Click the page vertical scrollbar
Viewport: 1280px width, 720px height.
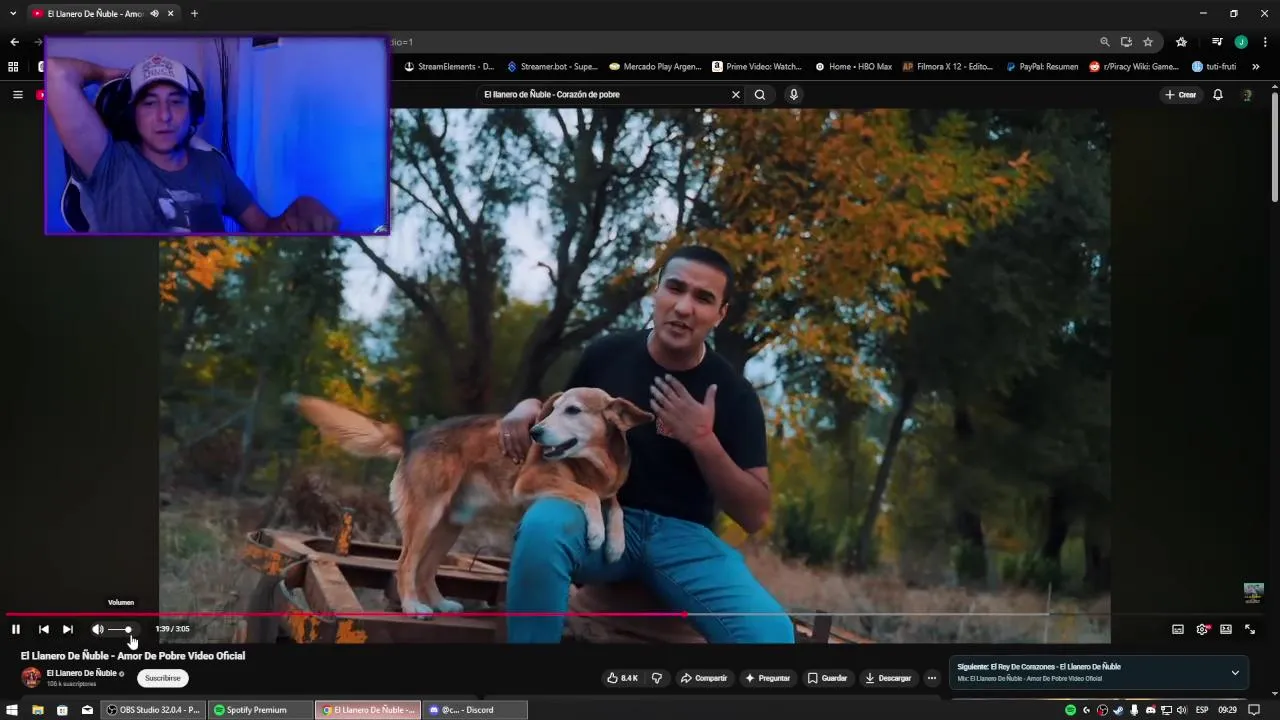coord(1275,145)
